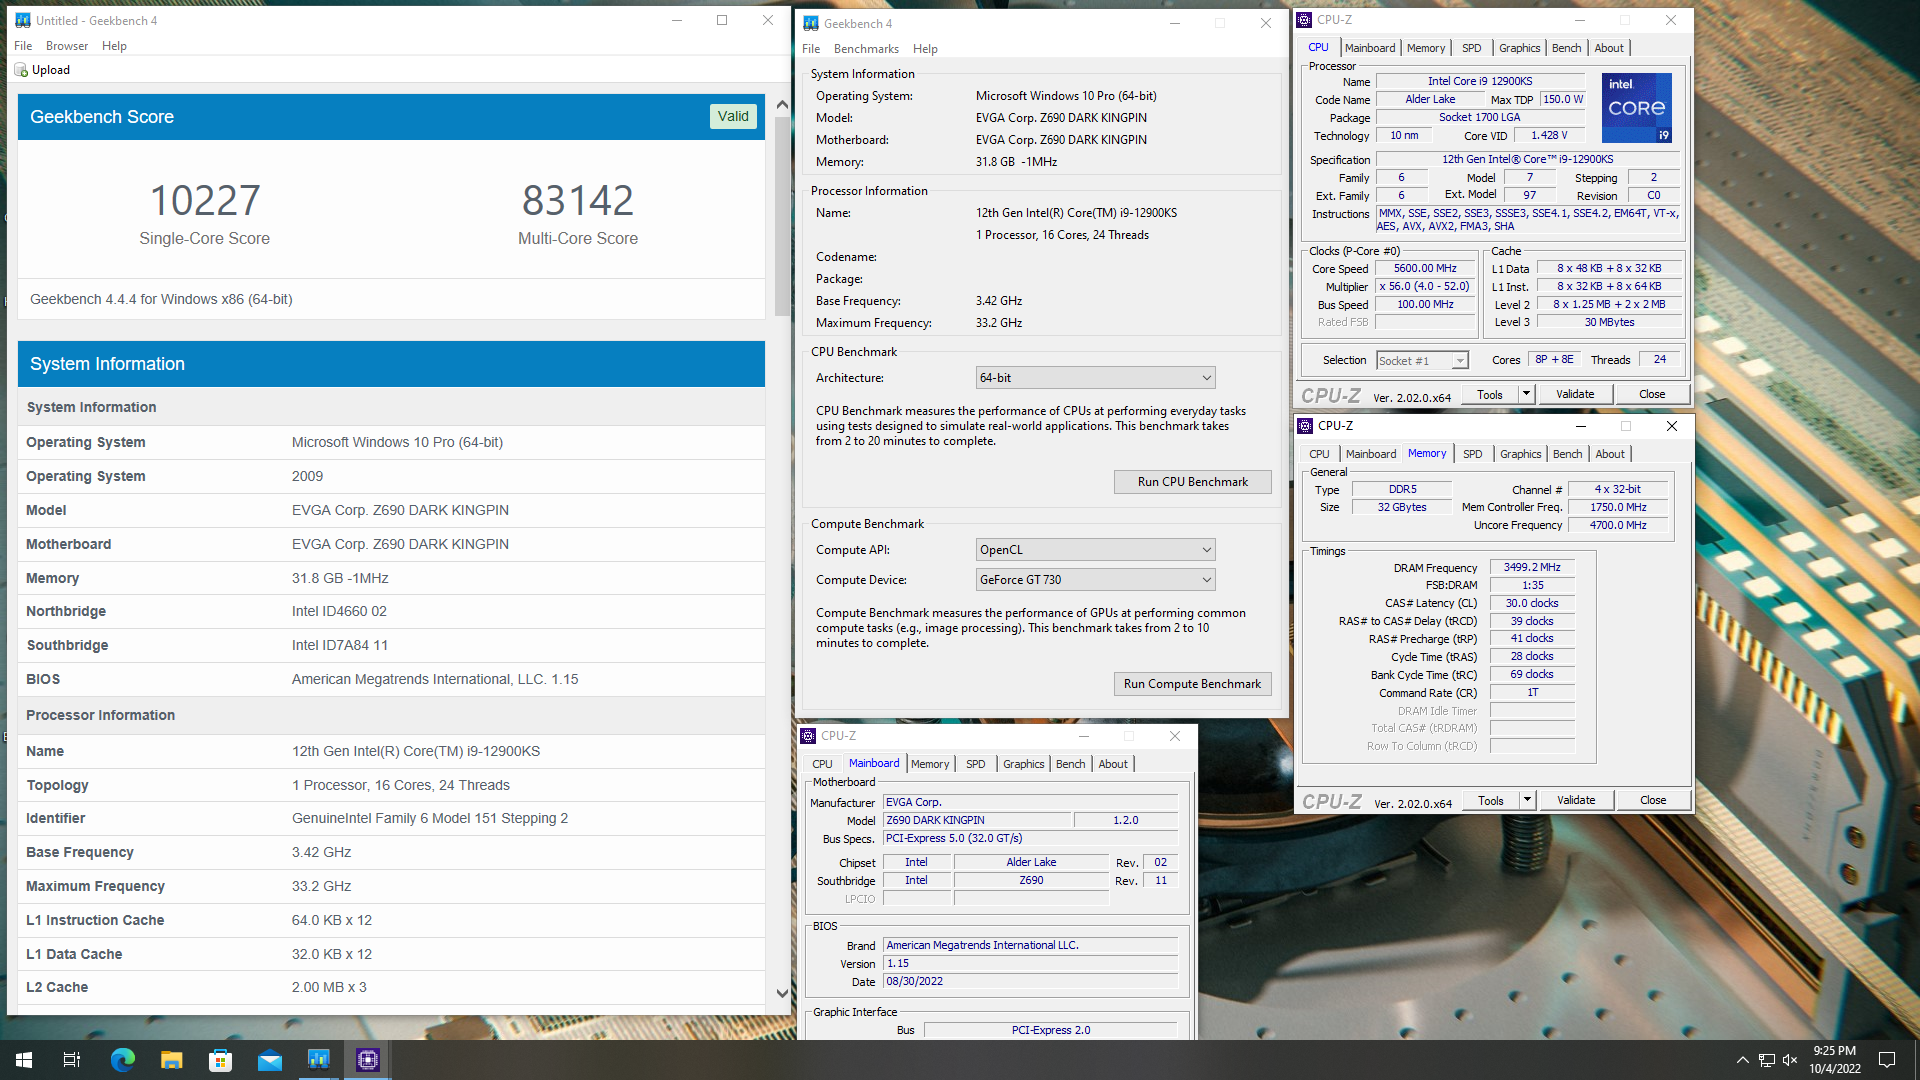Image resolution: width=1920 pixels, height=1080 pixels.
Task: Click the muted volume tray icon
Action: click(1790, 1060)
